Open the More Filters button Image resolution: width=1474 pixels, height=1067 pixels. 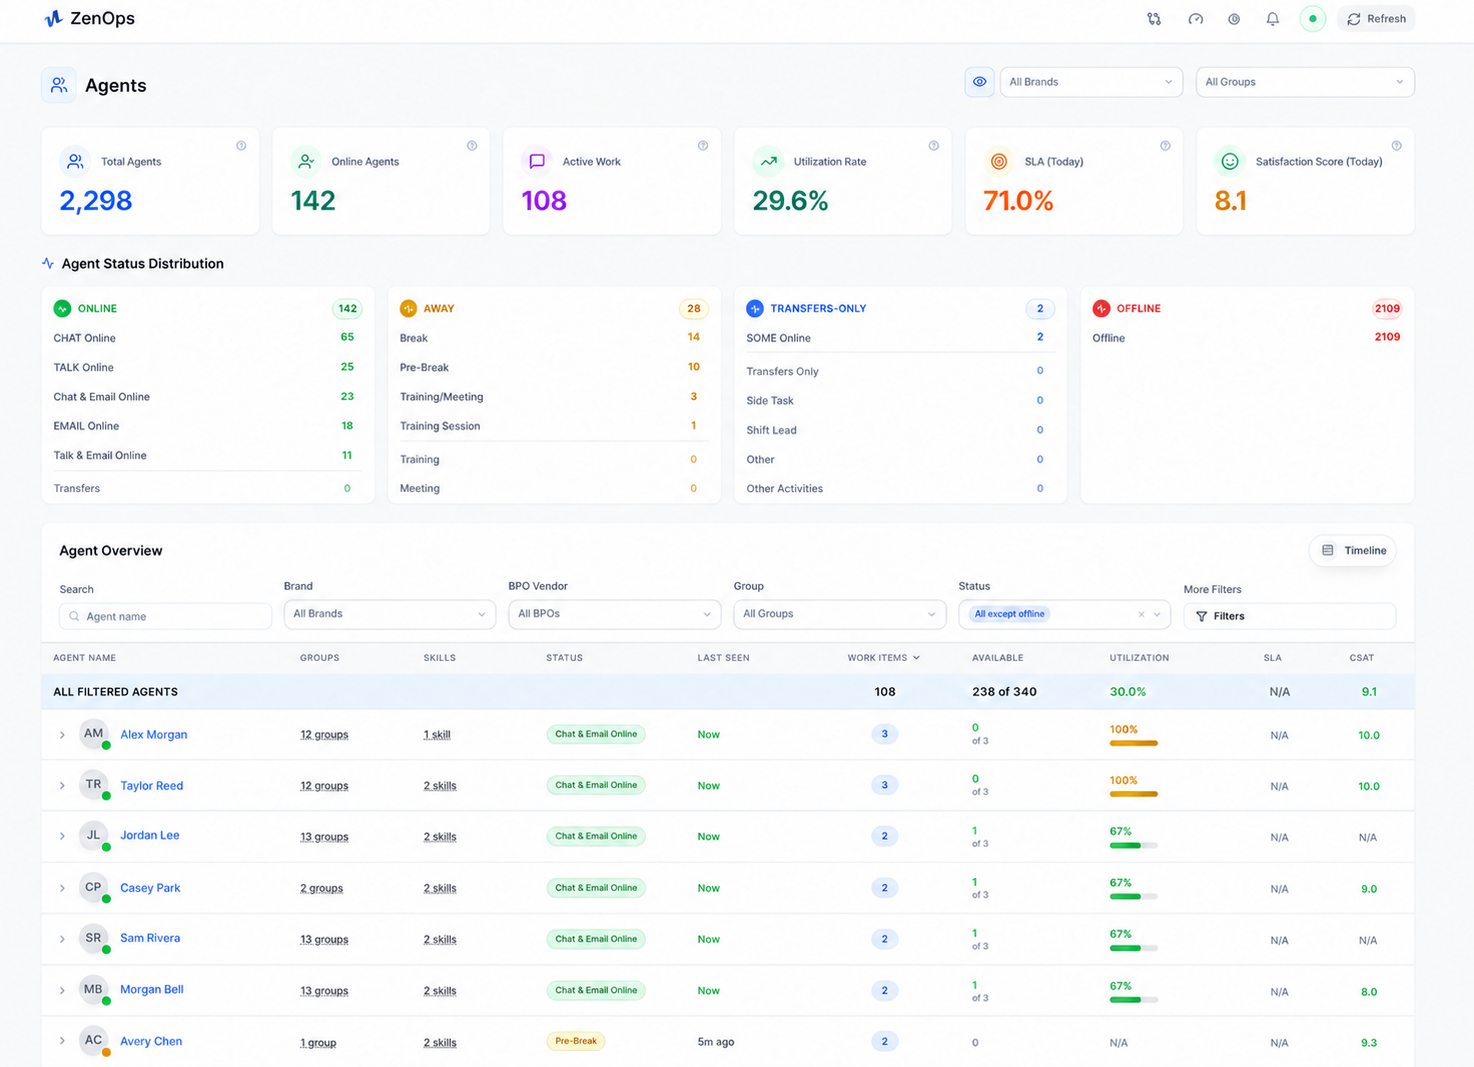coord(1289,616)
